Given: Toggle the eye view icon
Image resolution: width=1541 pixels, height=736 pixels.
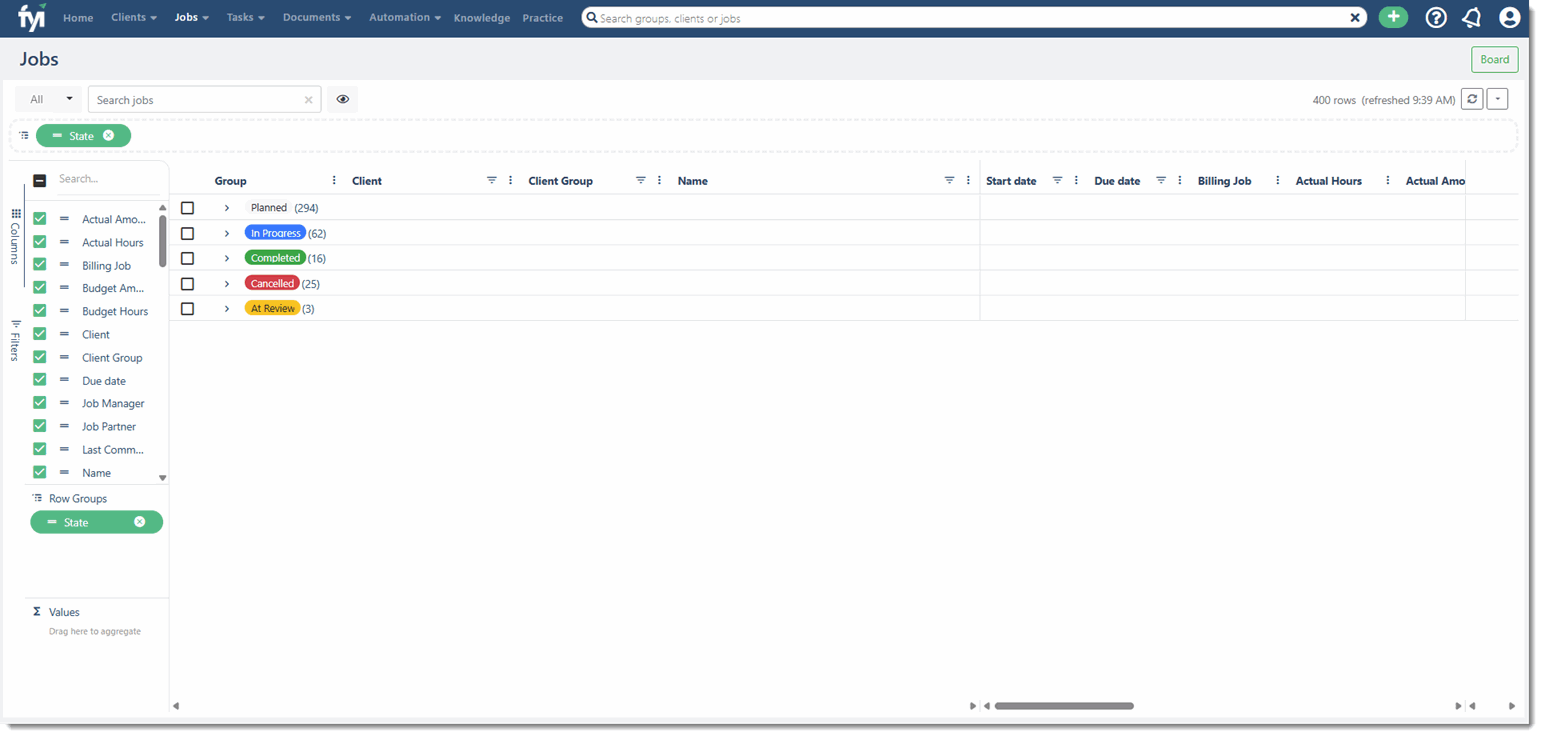Looking at the screenshot, I should coord(342,99).
